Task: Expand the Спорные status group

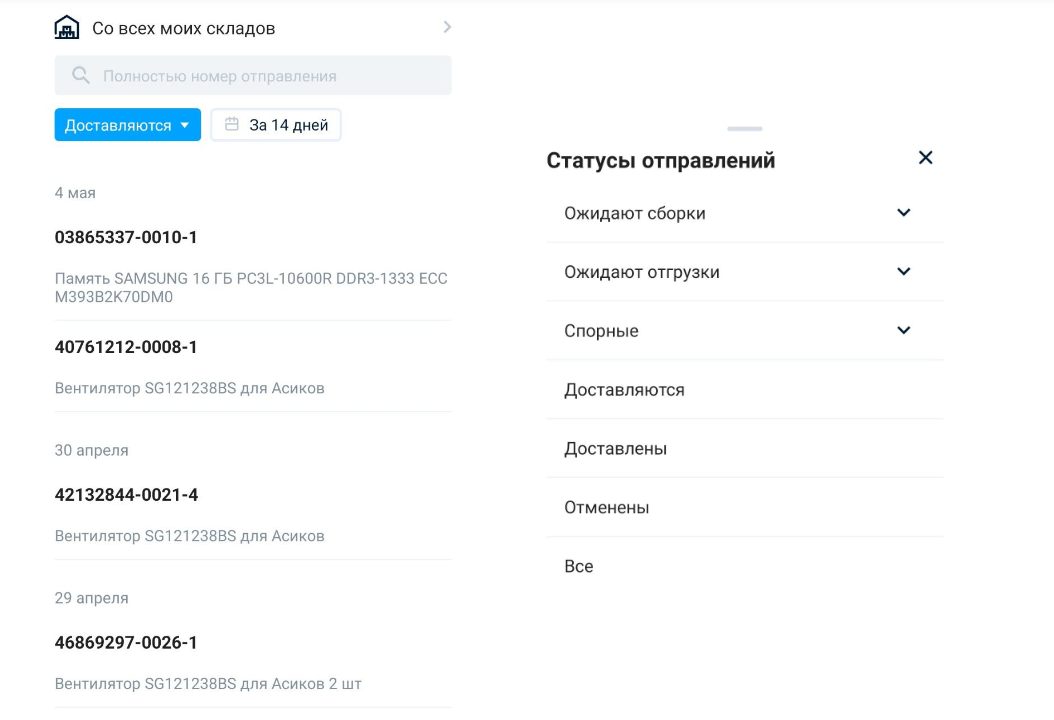Action: [x=904, y=331]
